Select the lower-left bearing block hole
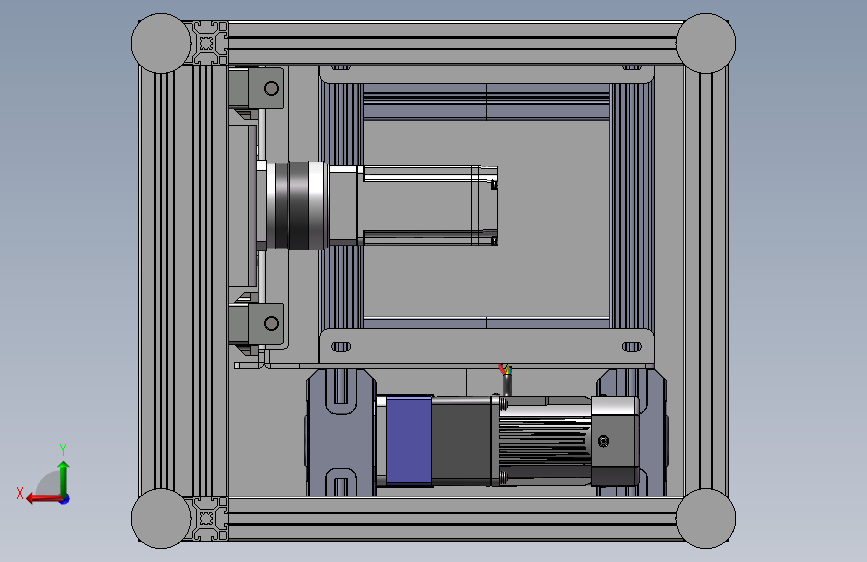 (271, 323)
